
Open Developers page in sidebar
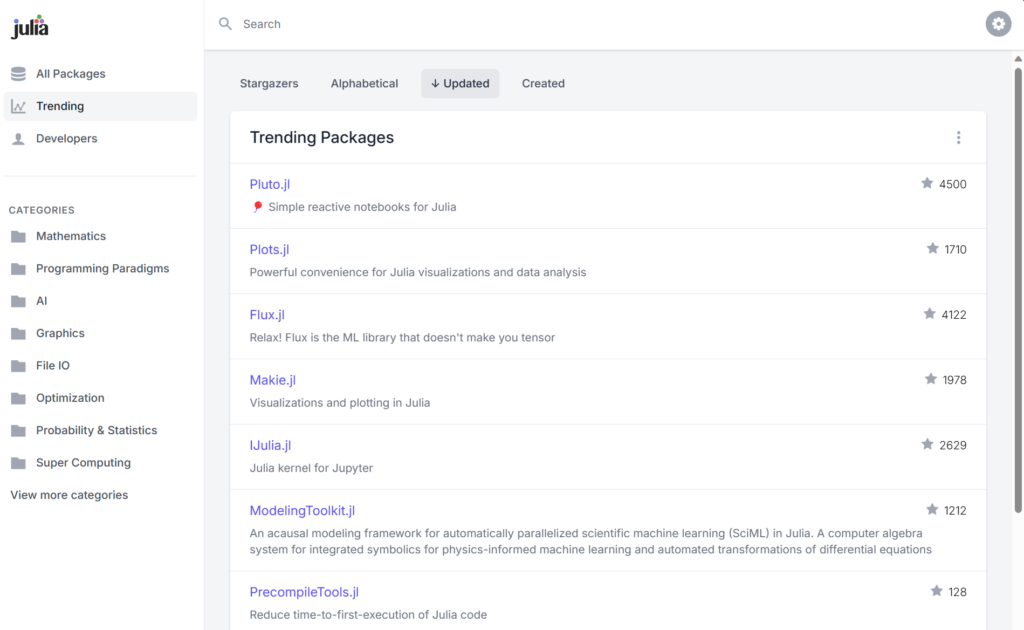[x=101, y=138]
